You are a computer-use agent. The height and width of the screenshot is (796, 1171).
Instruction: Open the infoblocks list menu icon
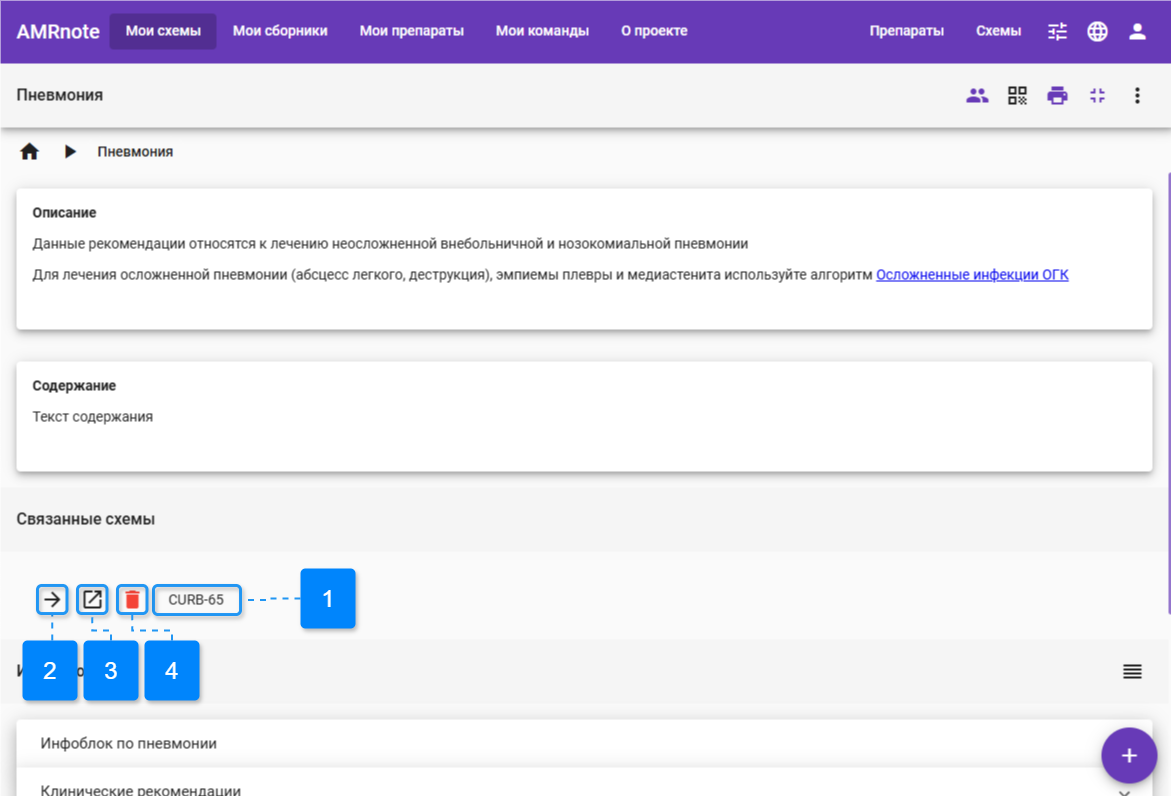point(1132,671)
